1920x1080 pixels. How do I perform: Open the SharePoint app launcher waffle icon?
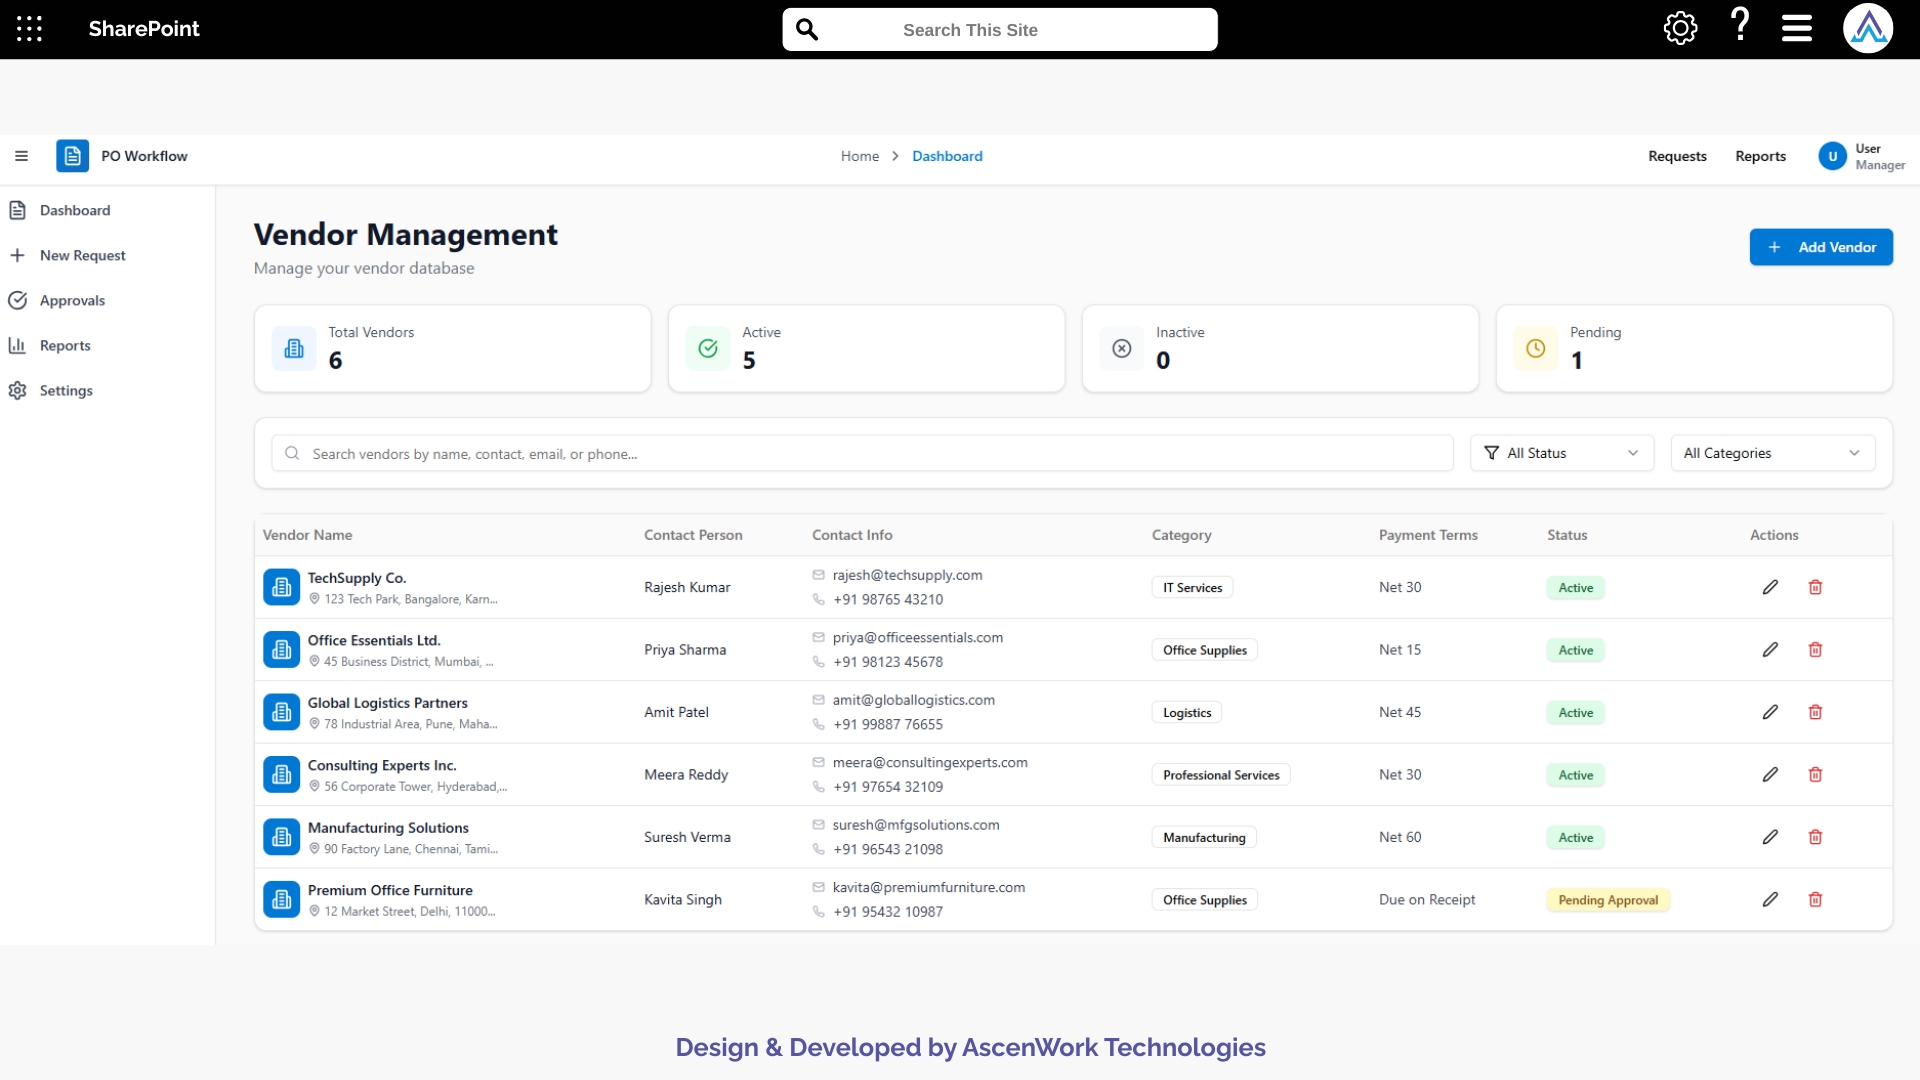click(29, 29)
